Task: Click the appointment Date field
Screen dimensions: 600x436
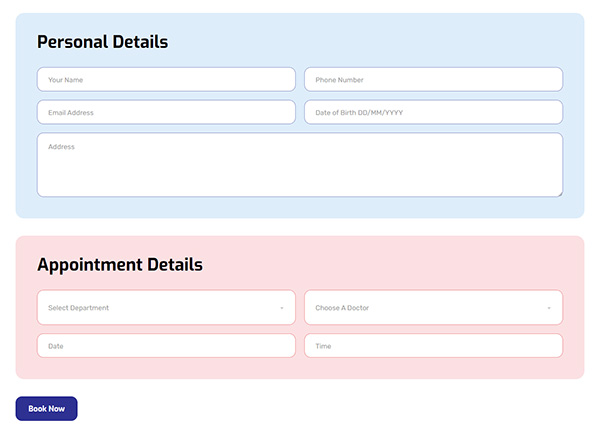Action: (166, 346)
